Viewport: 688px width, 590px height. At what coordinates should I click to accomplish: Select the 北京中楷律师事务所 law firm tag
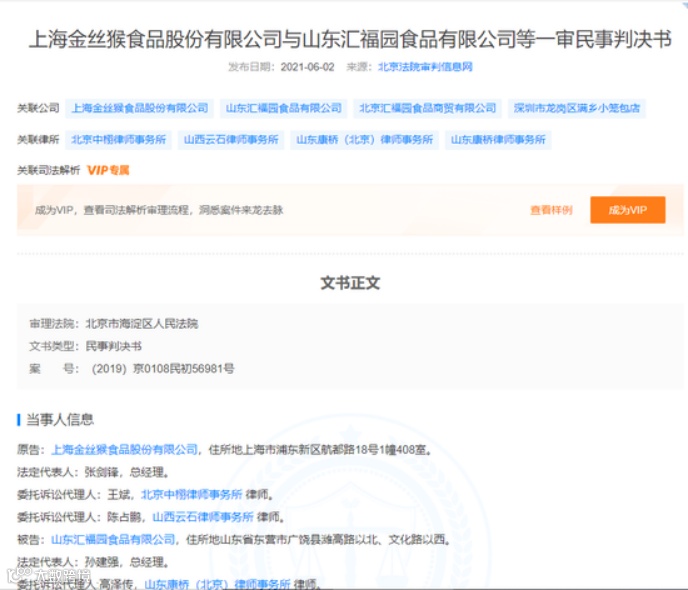point(118,140)
